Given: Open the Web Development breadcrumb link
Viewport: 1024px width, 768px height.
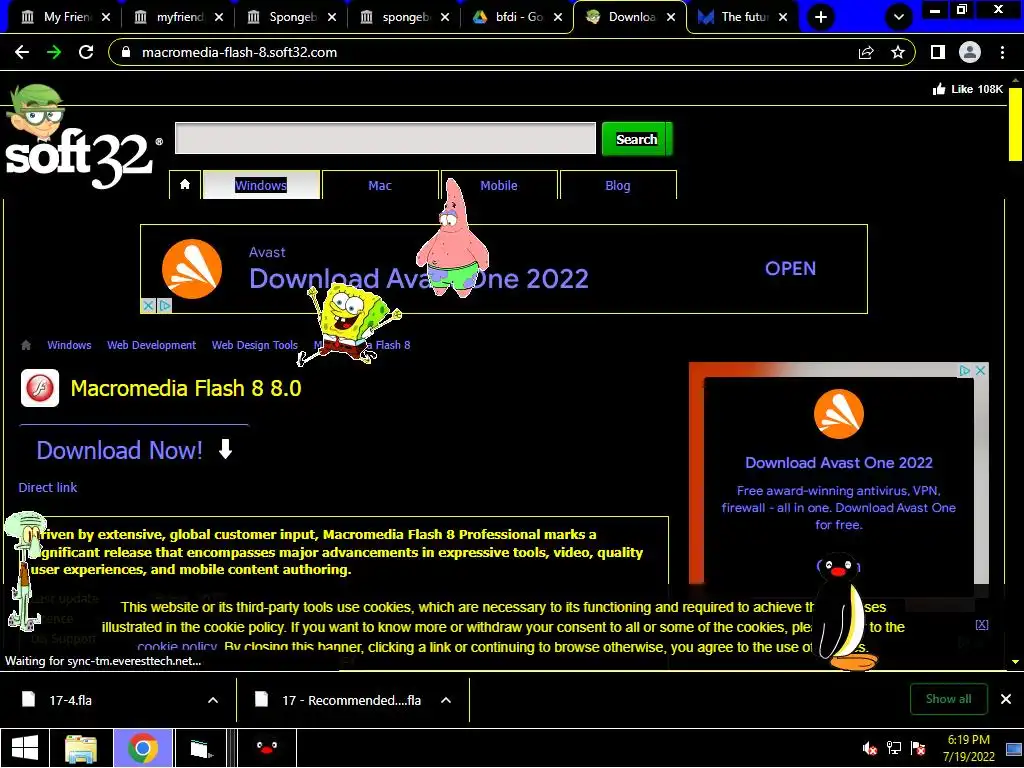Looking at the screenshot, I should (152, 345).
